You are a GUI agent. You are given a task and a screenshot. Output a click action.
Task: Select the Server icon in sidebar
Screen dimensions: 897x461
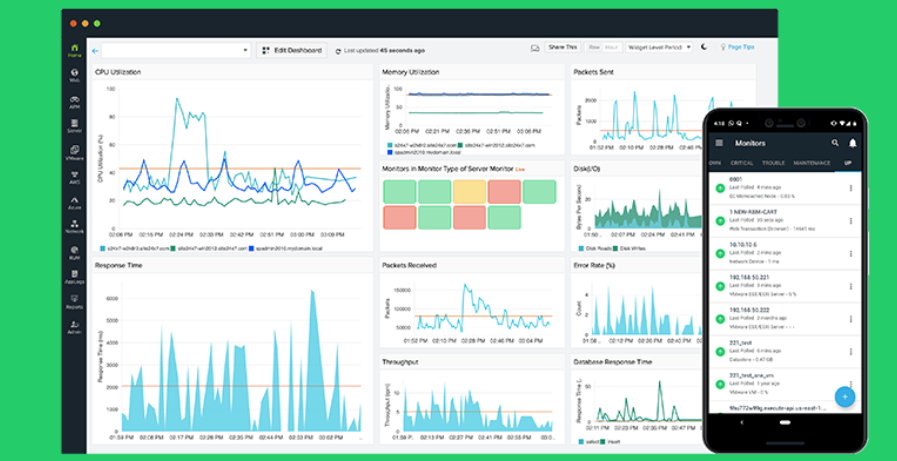tap(75, 127)
